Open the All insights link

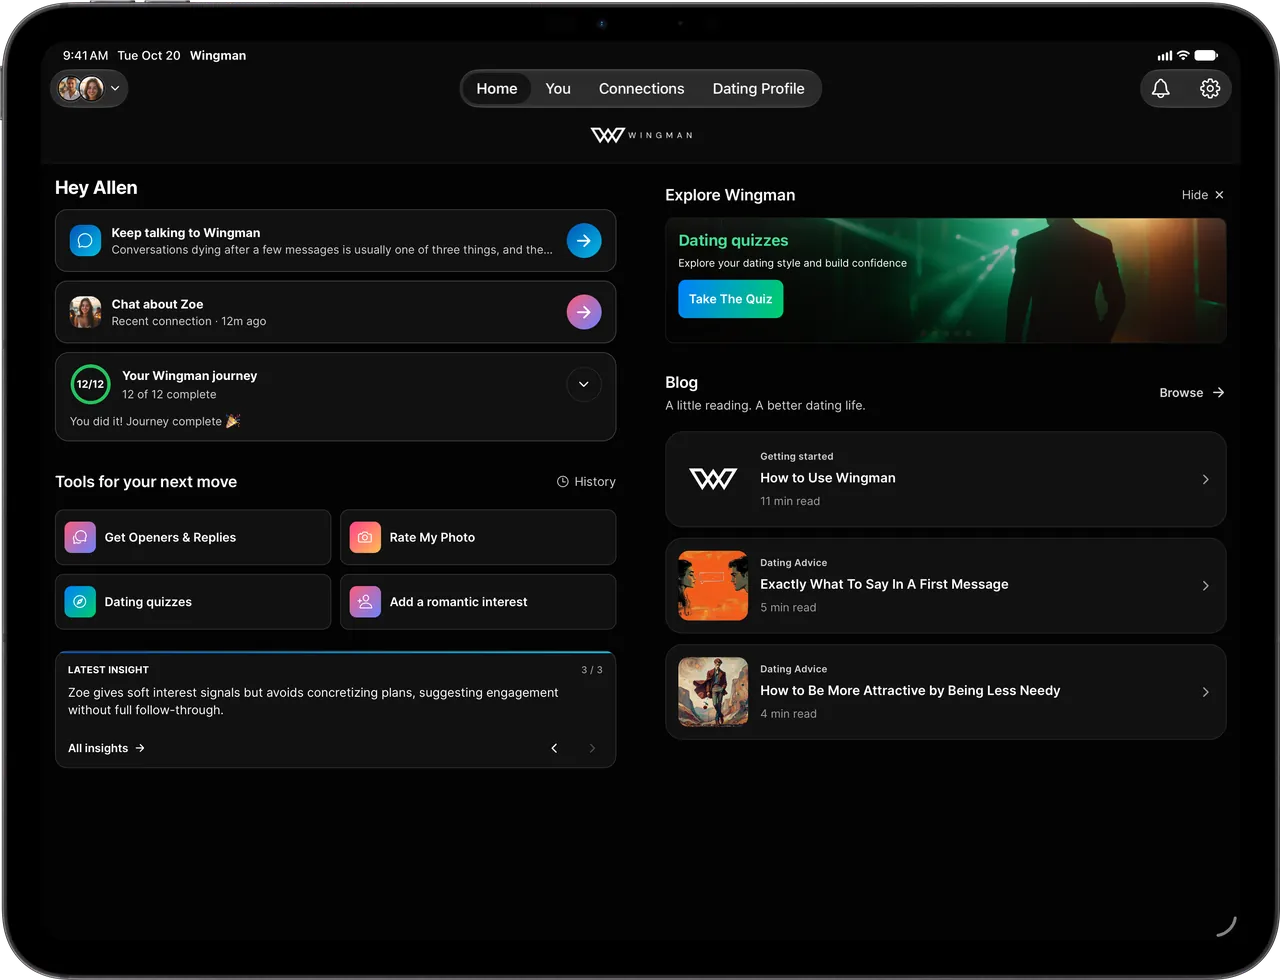click(x=106, y=748)
